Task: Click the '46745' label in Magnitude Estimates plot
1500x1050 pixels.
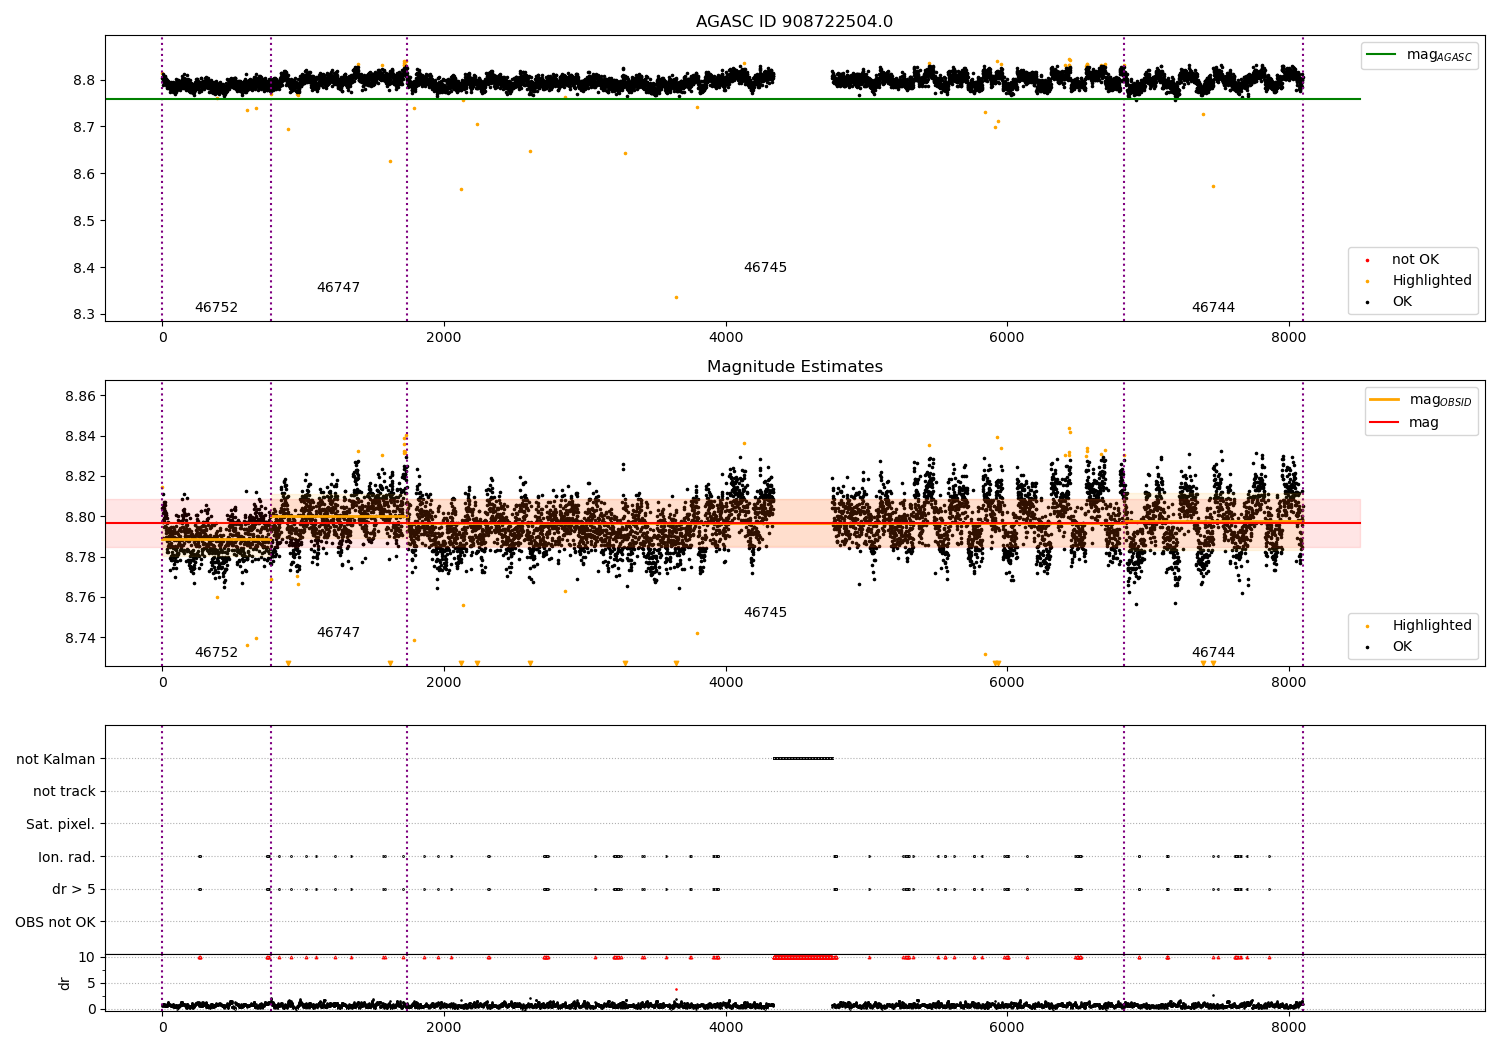Action: click(765, 612)
